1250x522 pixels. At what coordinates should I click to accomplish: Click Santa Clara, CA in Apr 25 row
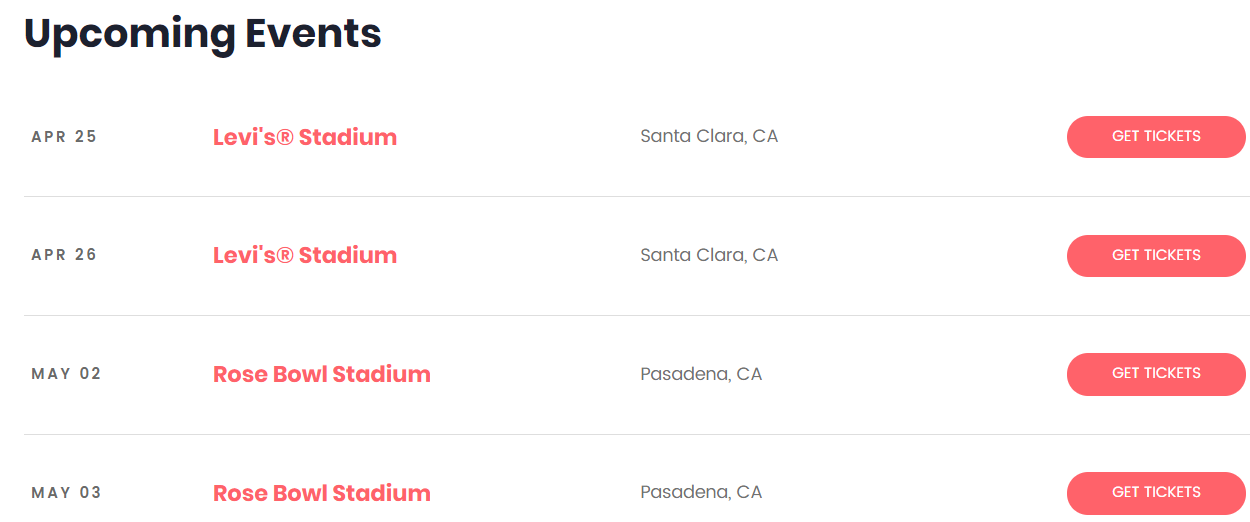click(x=709, y=136)
